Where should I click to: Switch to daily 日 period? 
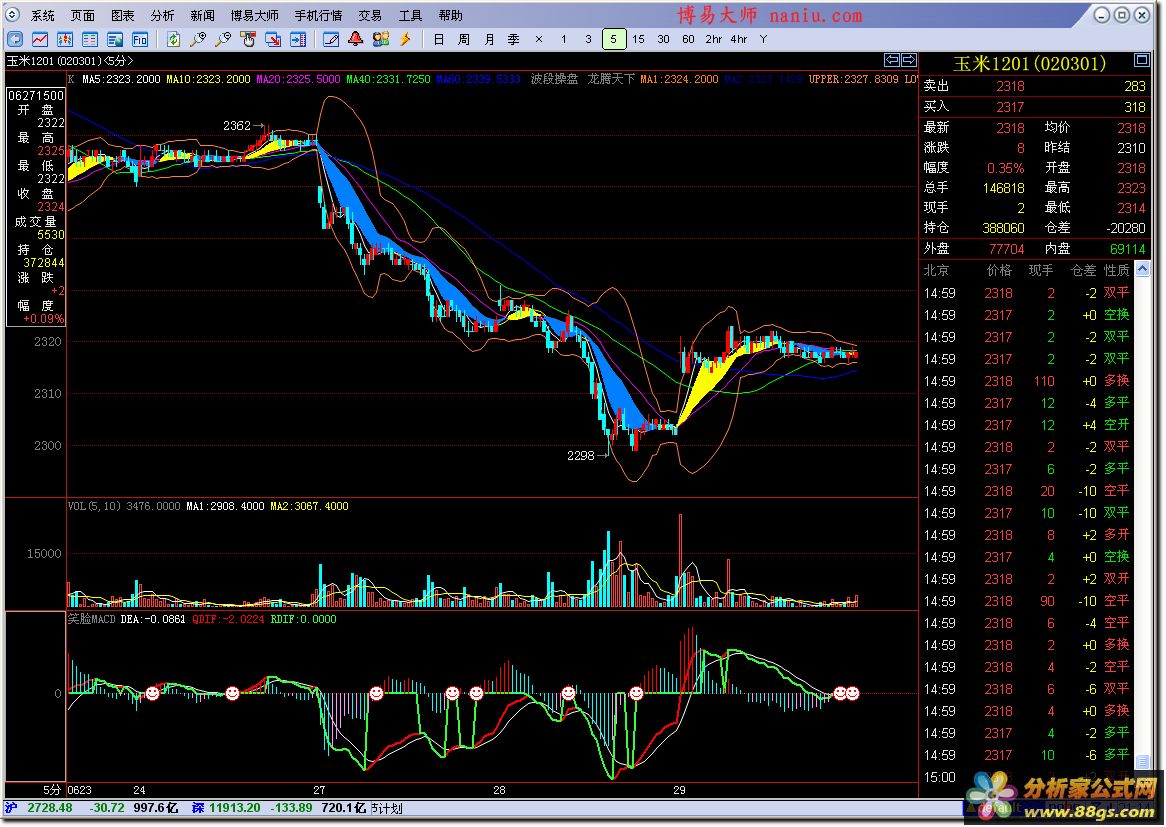tap(439, 39)
